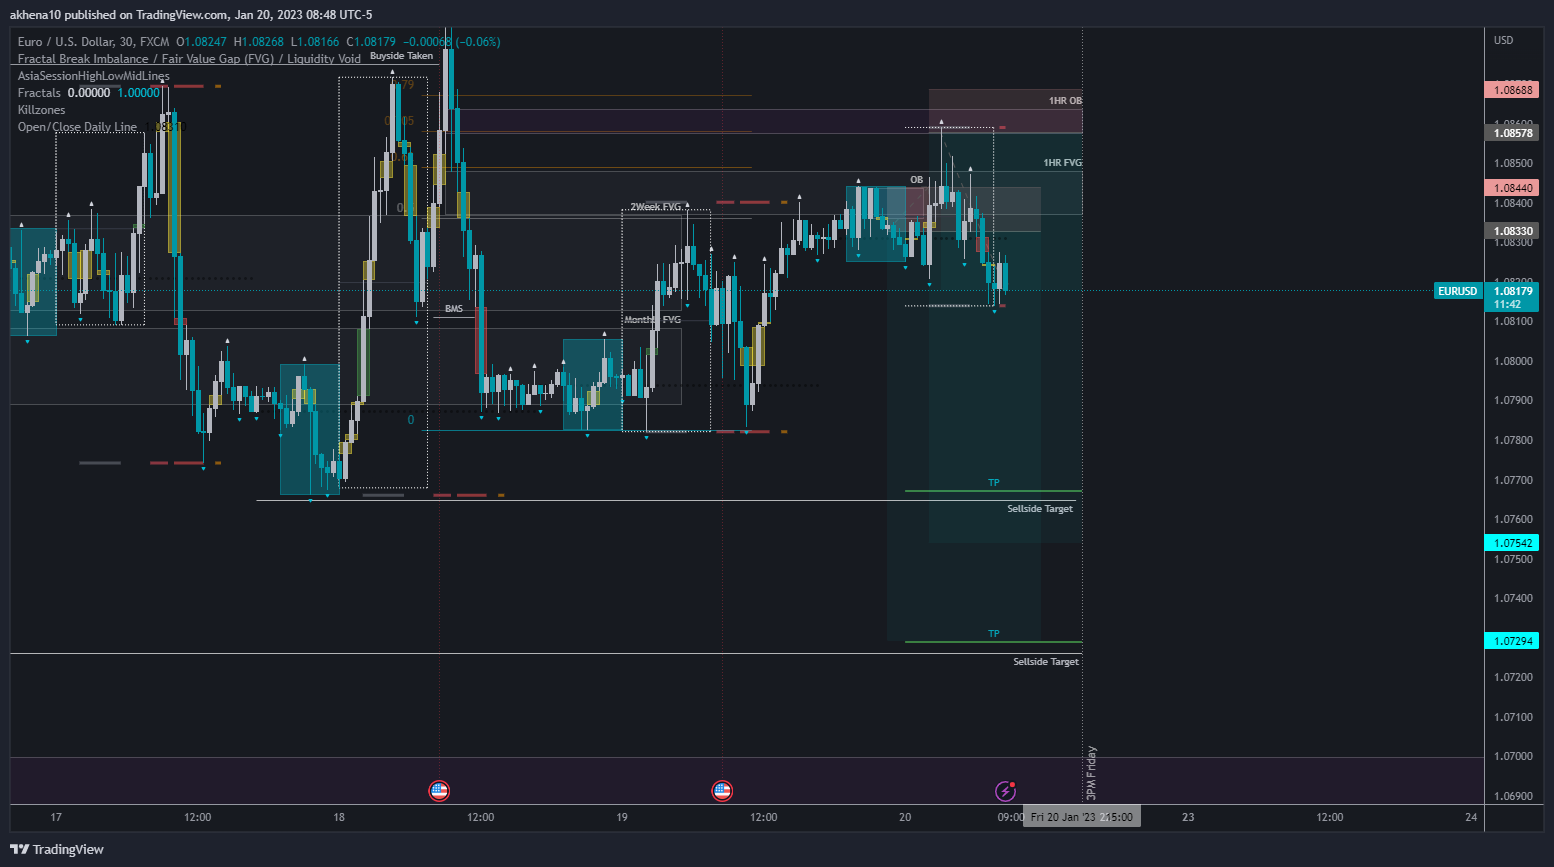Click the 1.08000 price axis tick
Screen dimensions: 1554x867
(x=1513, y=361)
